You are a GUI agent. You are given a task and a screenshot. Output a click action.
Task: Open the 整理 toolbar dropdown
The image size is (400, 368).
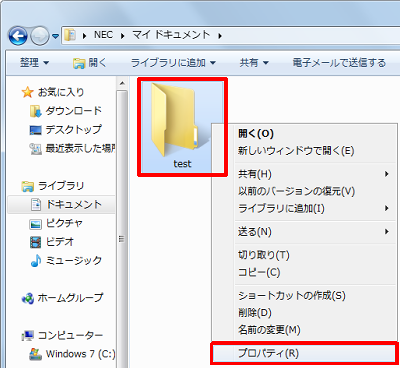pos(34,62)
